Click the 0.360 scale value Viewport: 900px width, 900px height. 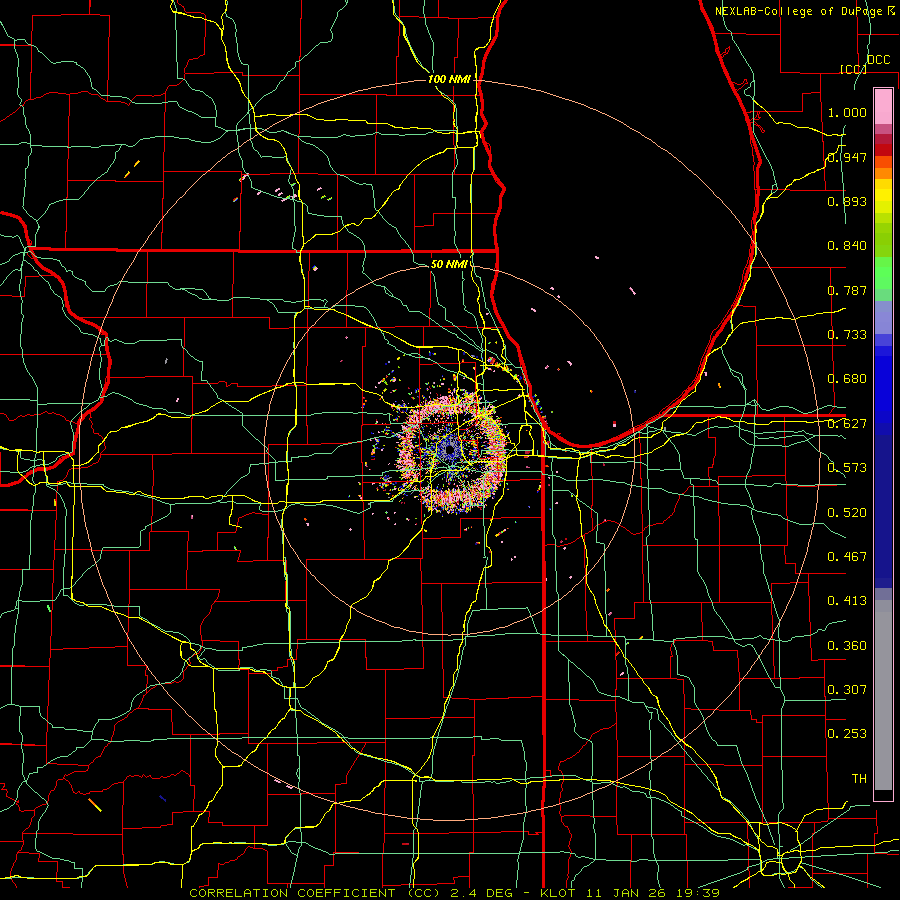(x=847, y=646)
